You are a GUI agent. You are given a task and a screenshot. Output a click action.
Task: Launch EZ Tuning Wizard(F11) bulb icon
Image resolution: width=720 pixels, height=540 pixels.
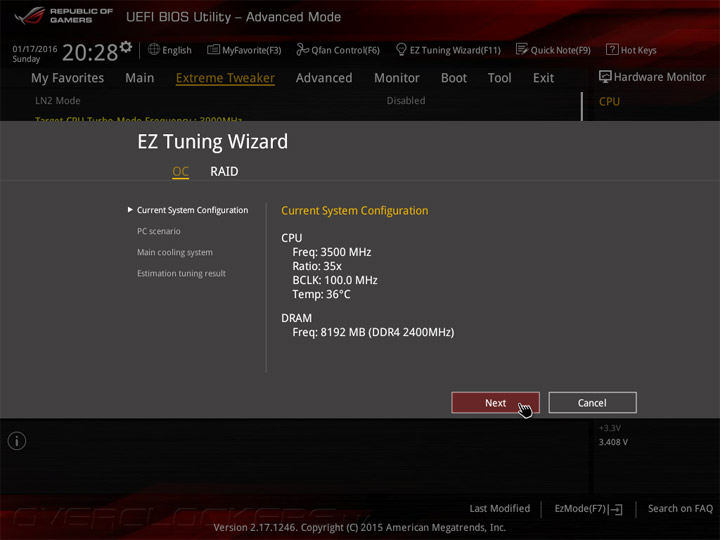point(401,49)
